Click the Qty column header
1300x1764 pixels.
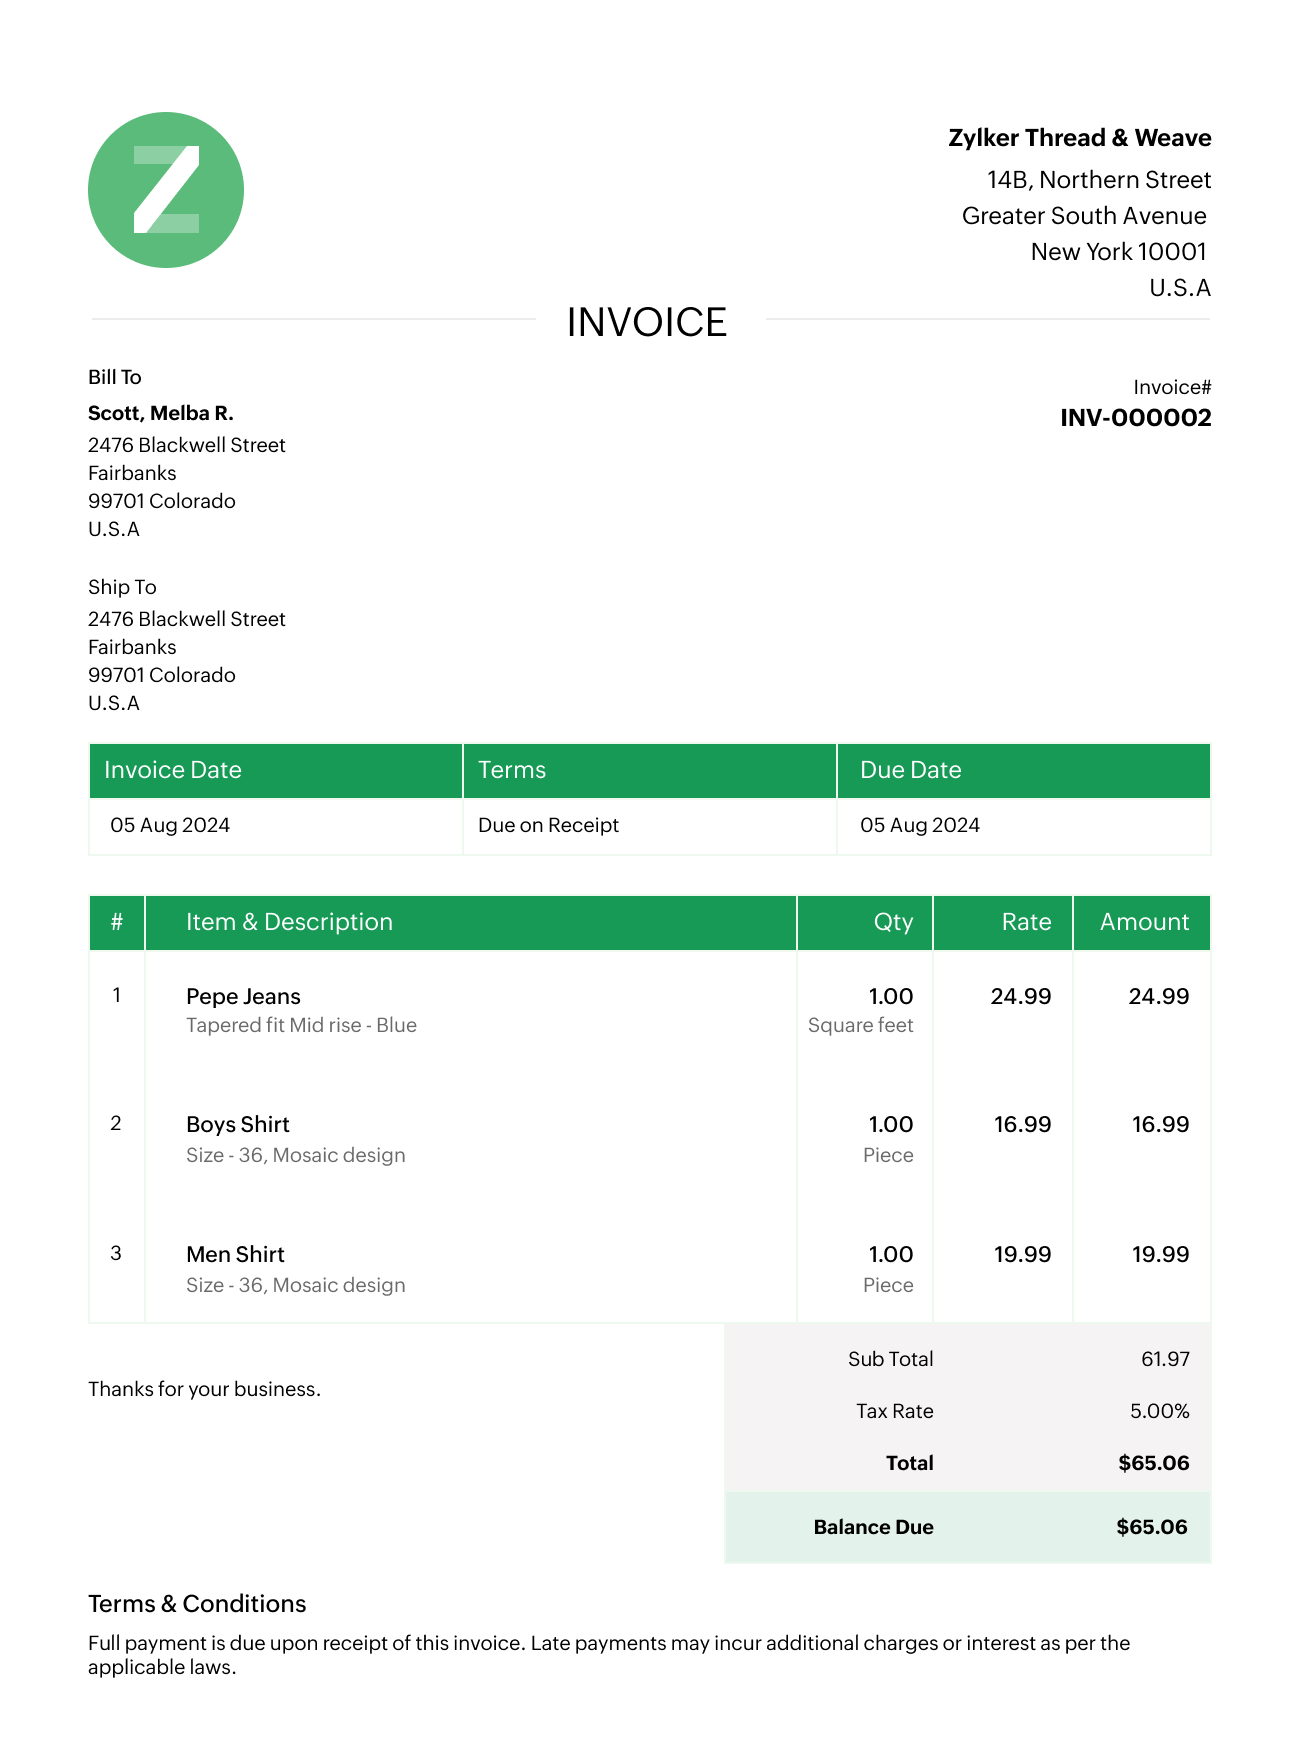coord(893,922)
